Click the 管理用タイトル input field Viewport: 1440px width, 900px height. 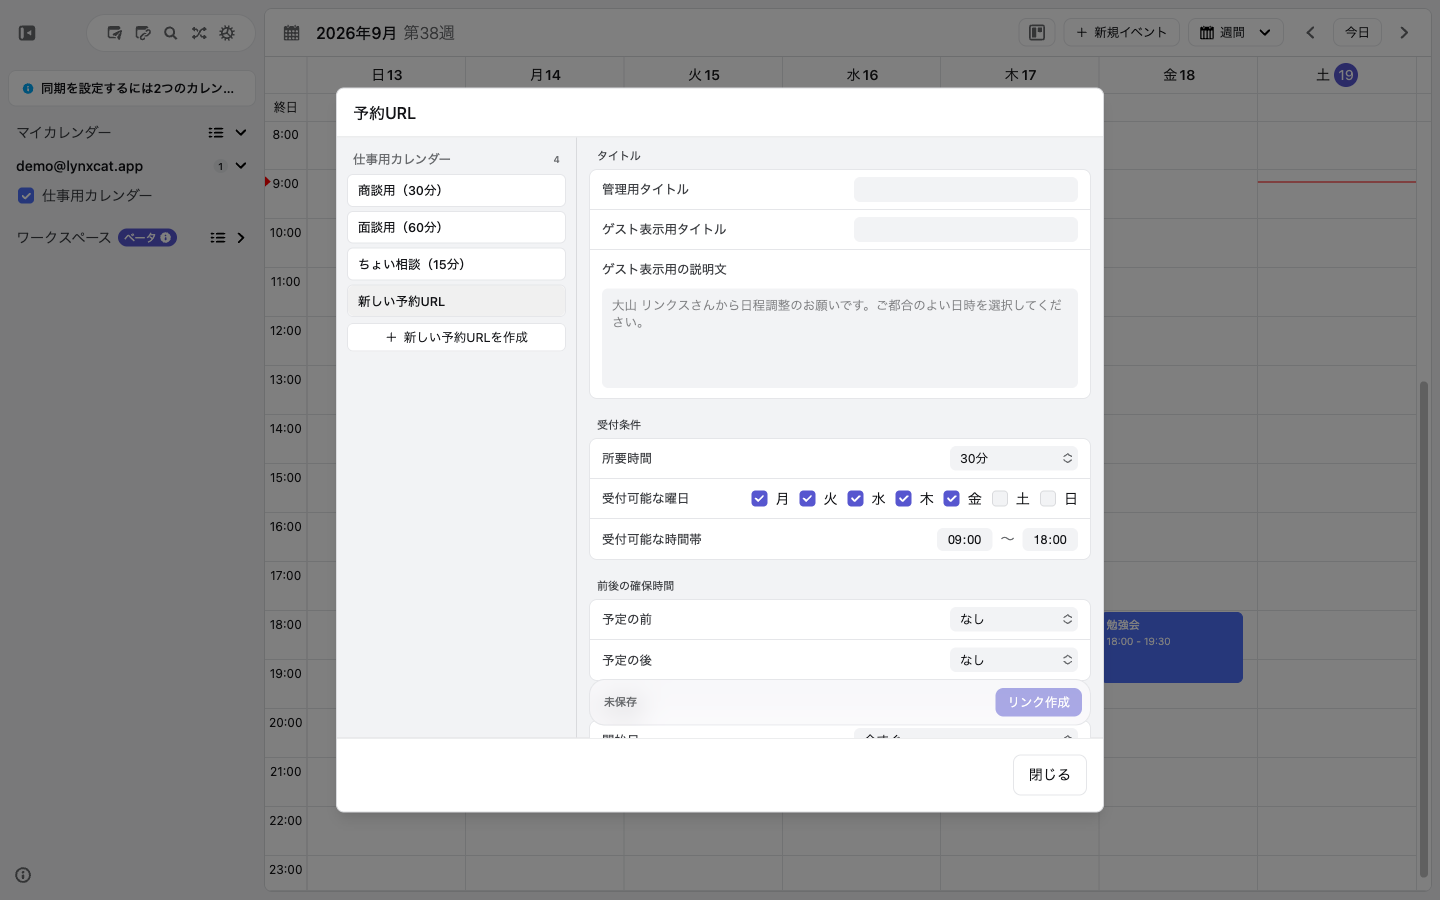965,189
